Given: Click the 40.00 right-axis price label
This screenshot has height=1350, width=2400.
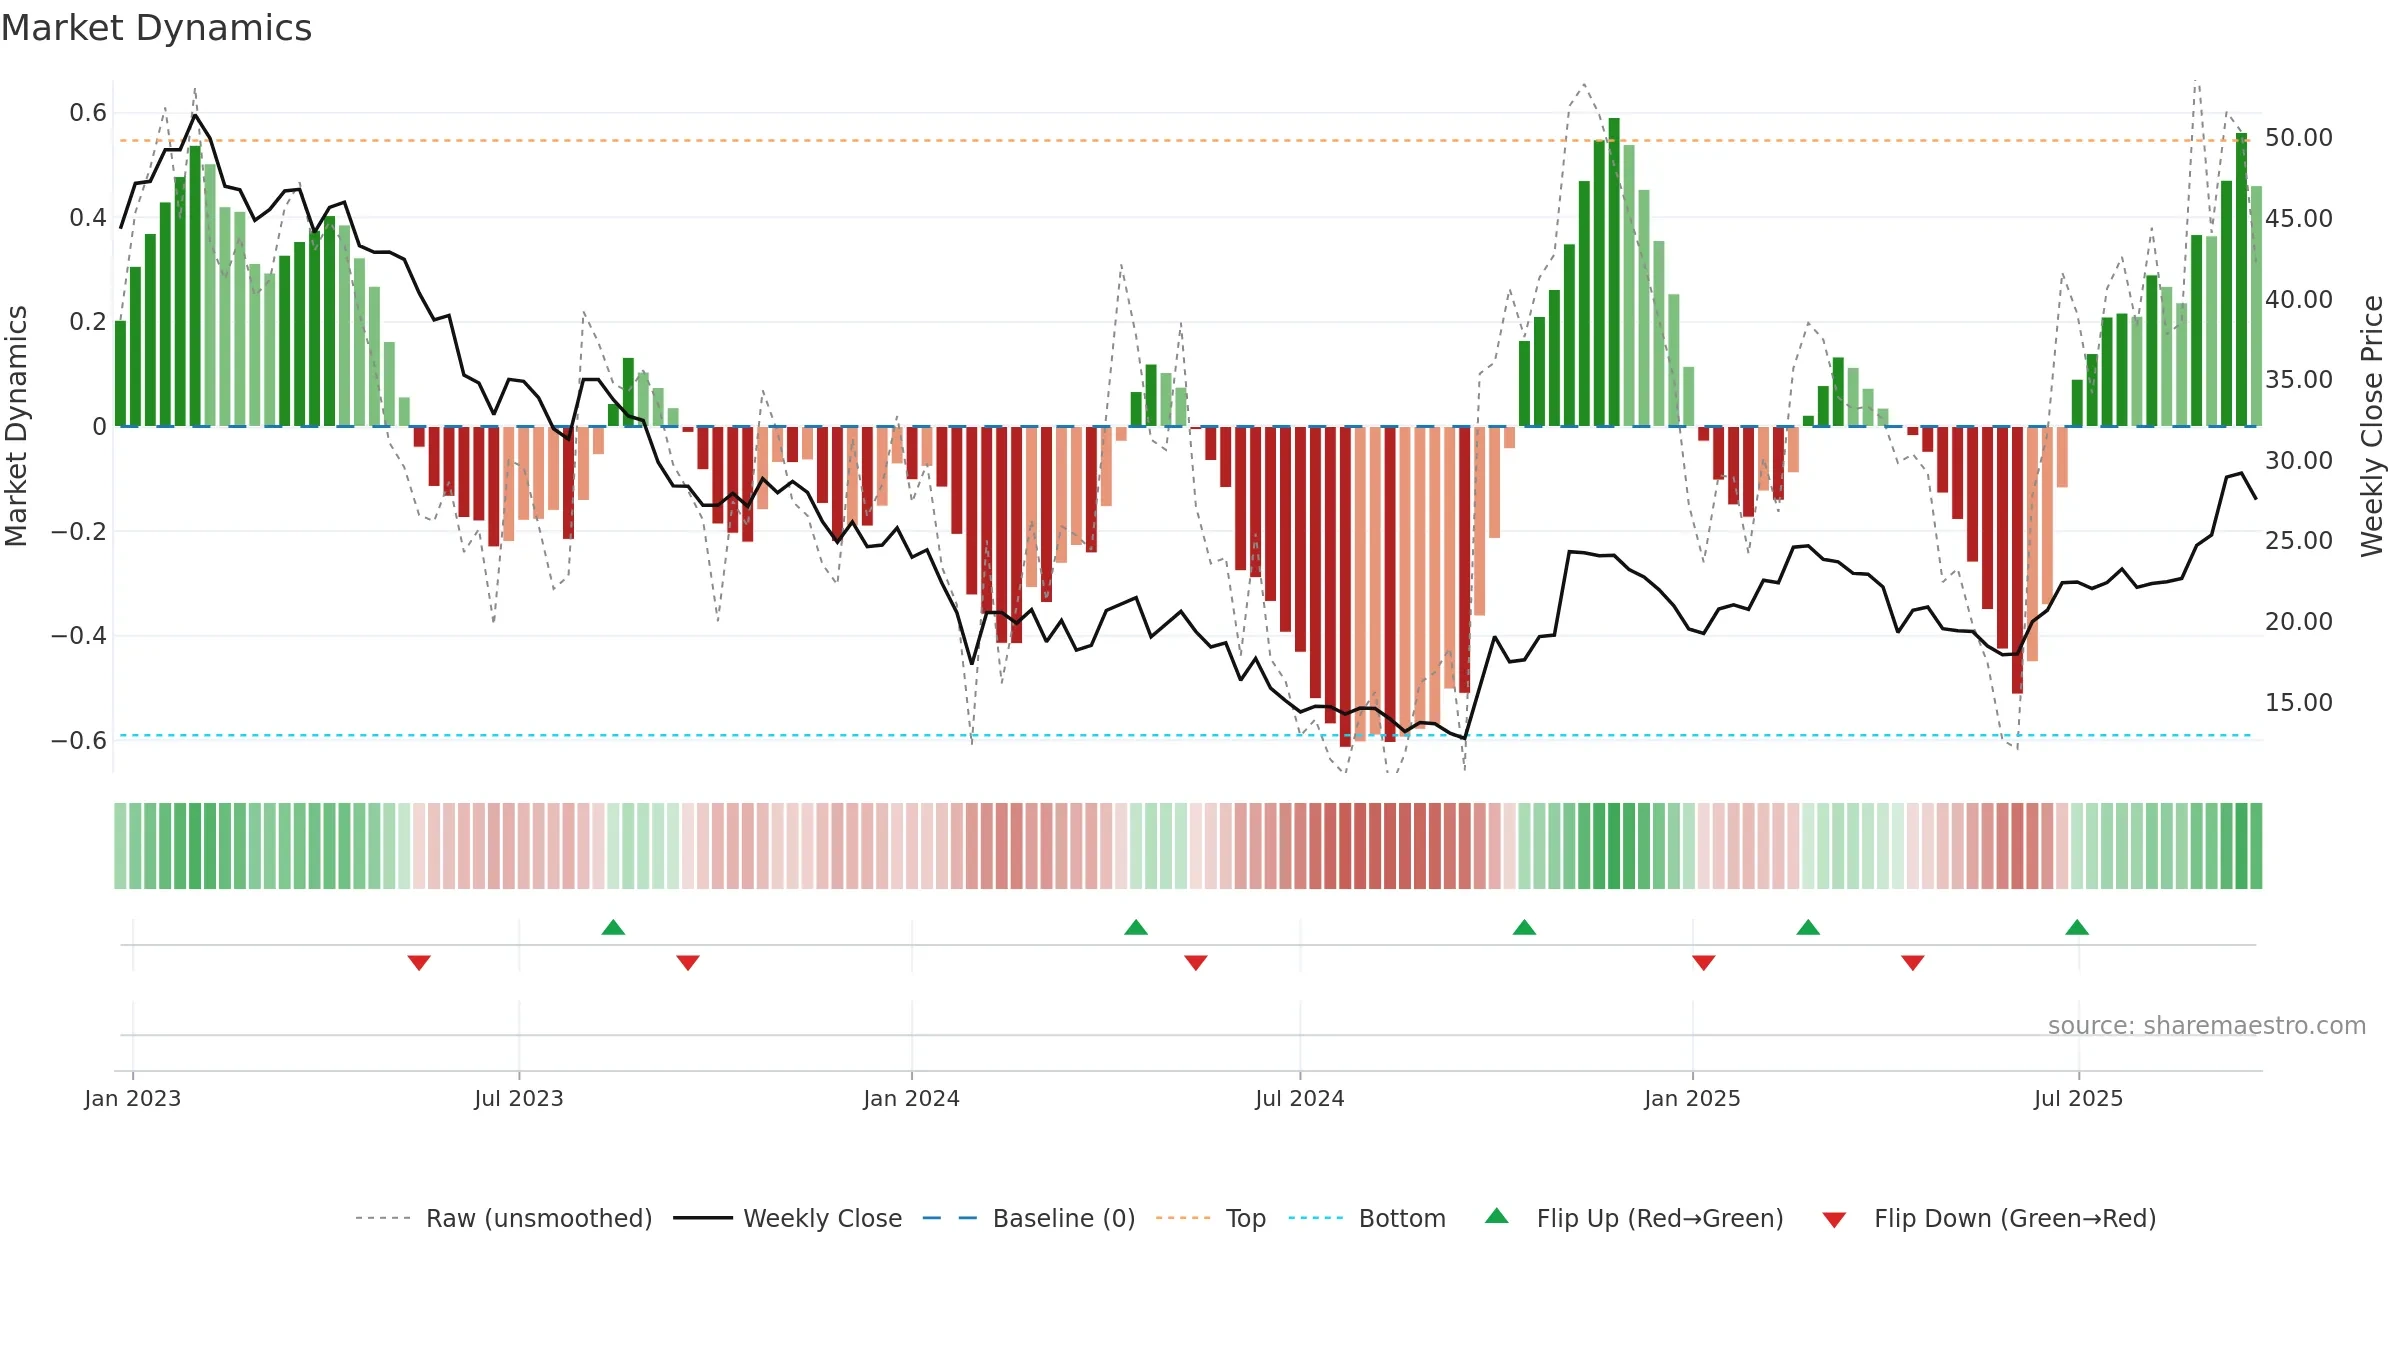Looking at the screenshot, I should click(2299, 299).
